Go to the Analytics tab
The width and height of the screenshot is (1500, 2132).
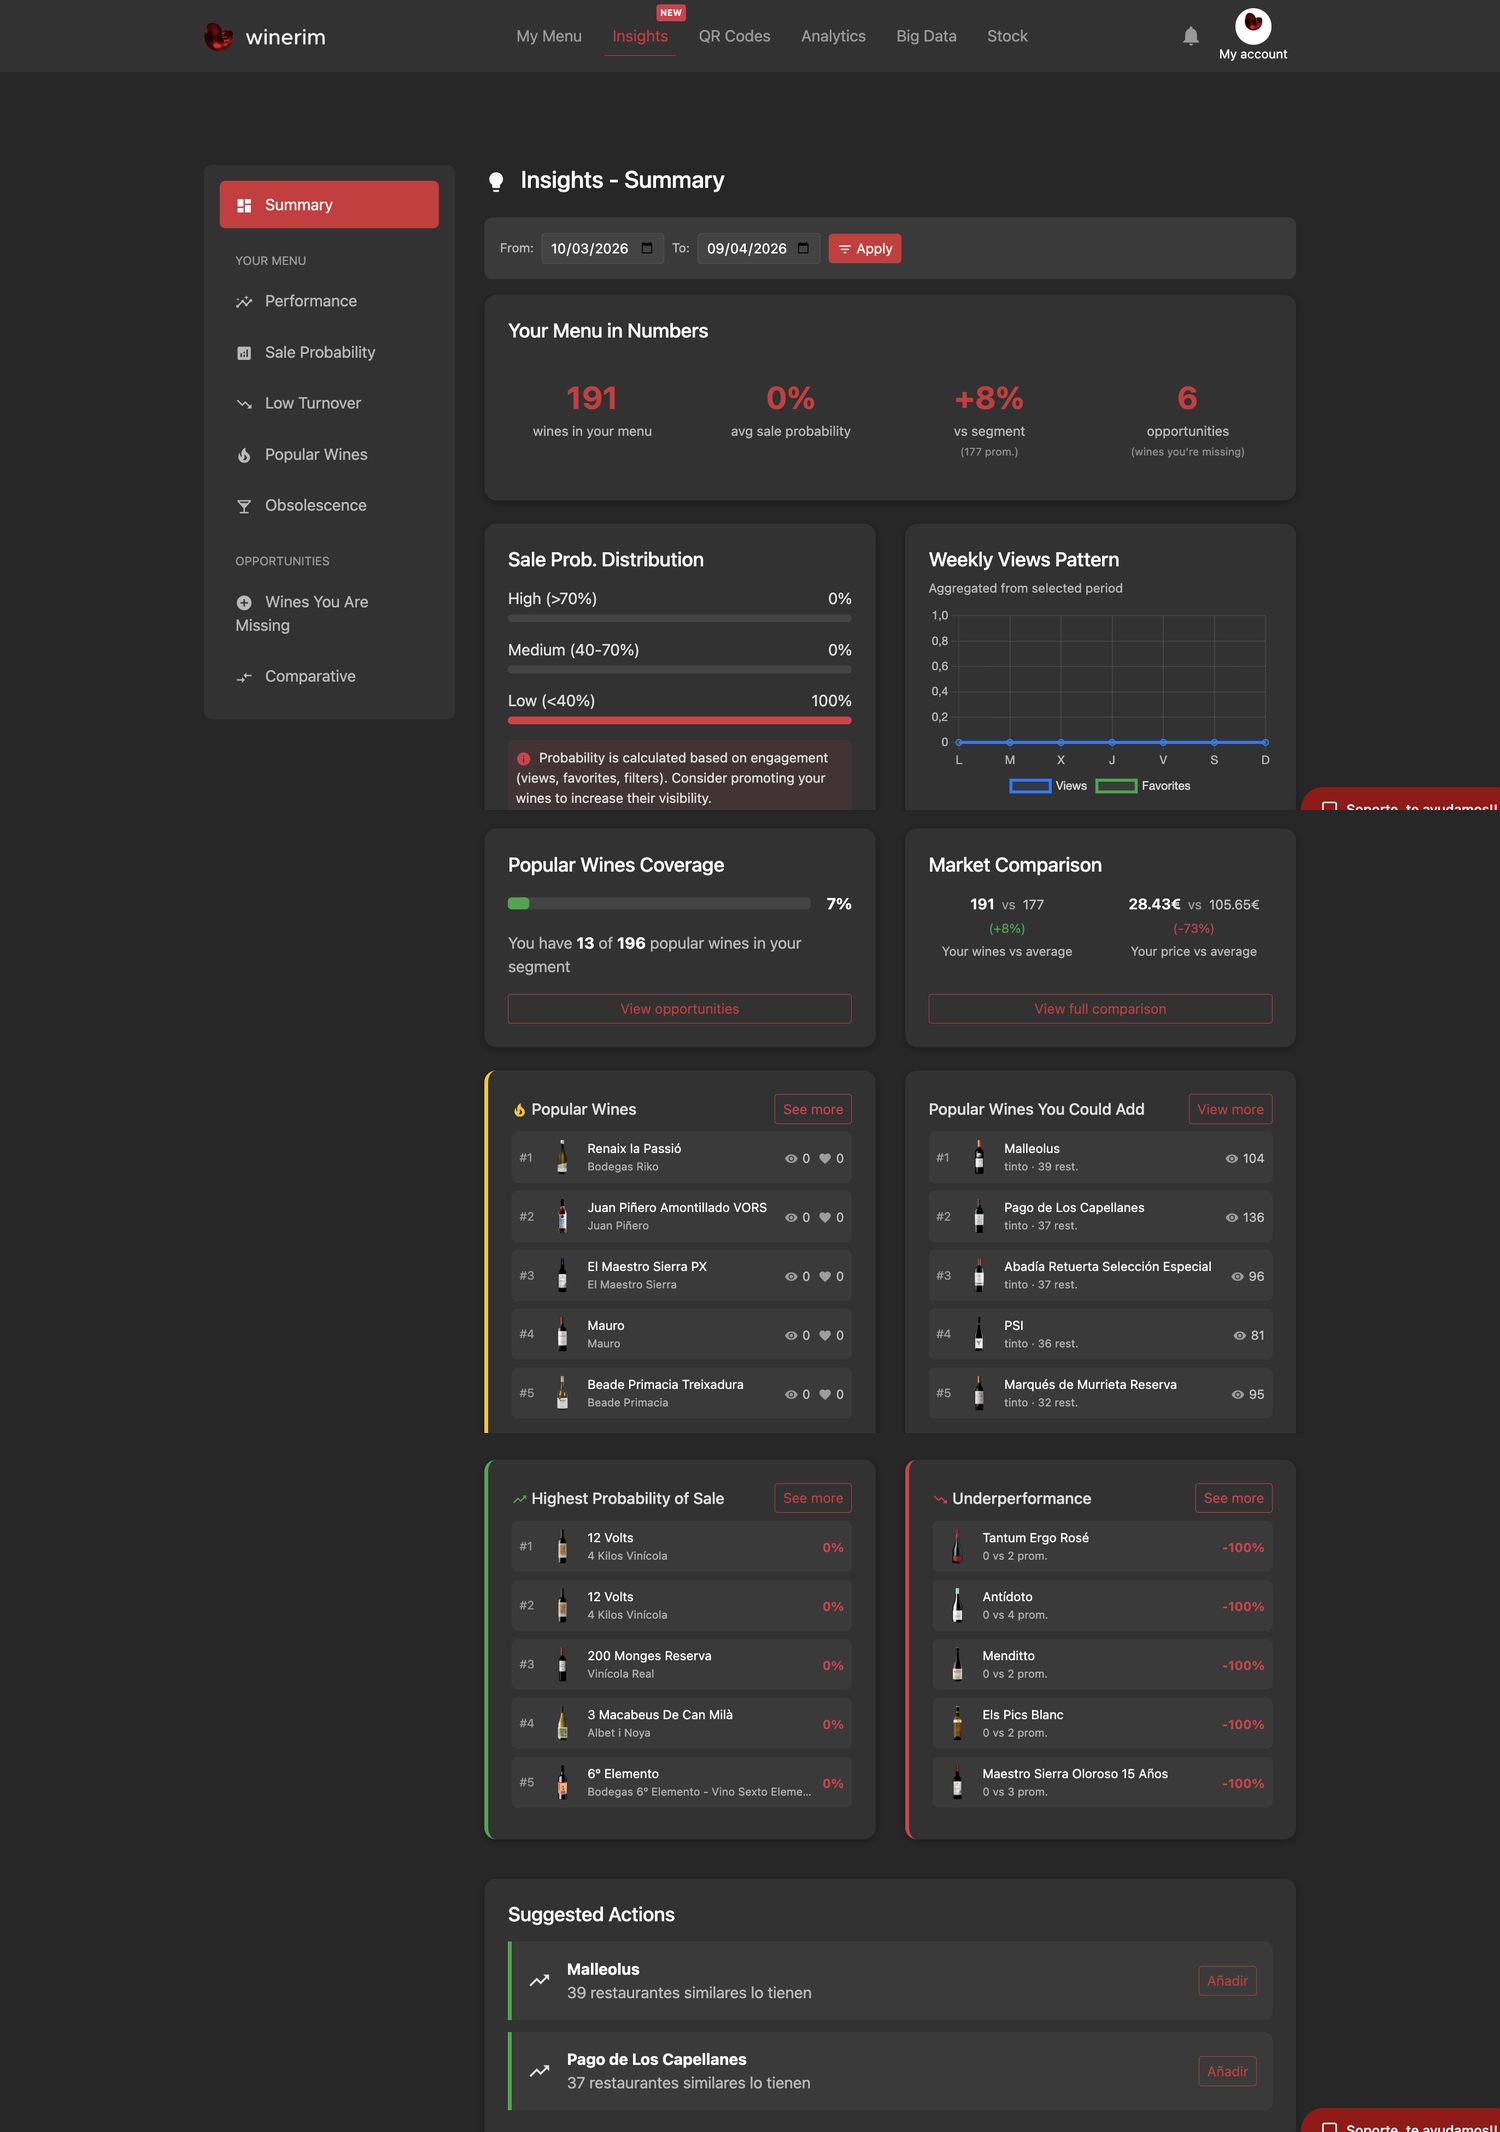pyautogui.click(x=833, y=36)
